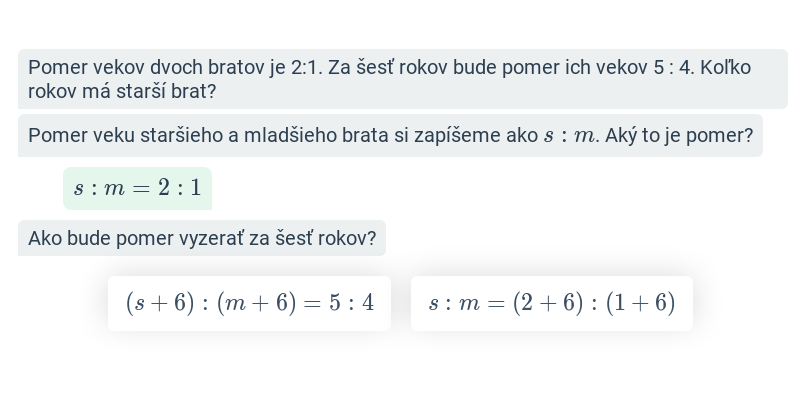
Task: Choose answer s:m=(2+6):(1+6)
Action: pos(552,303)
